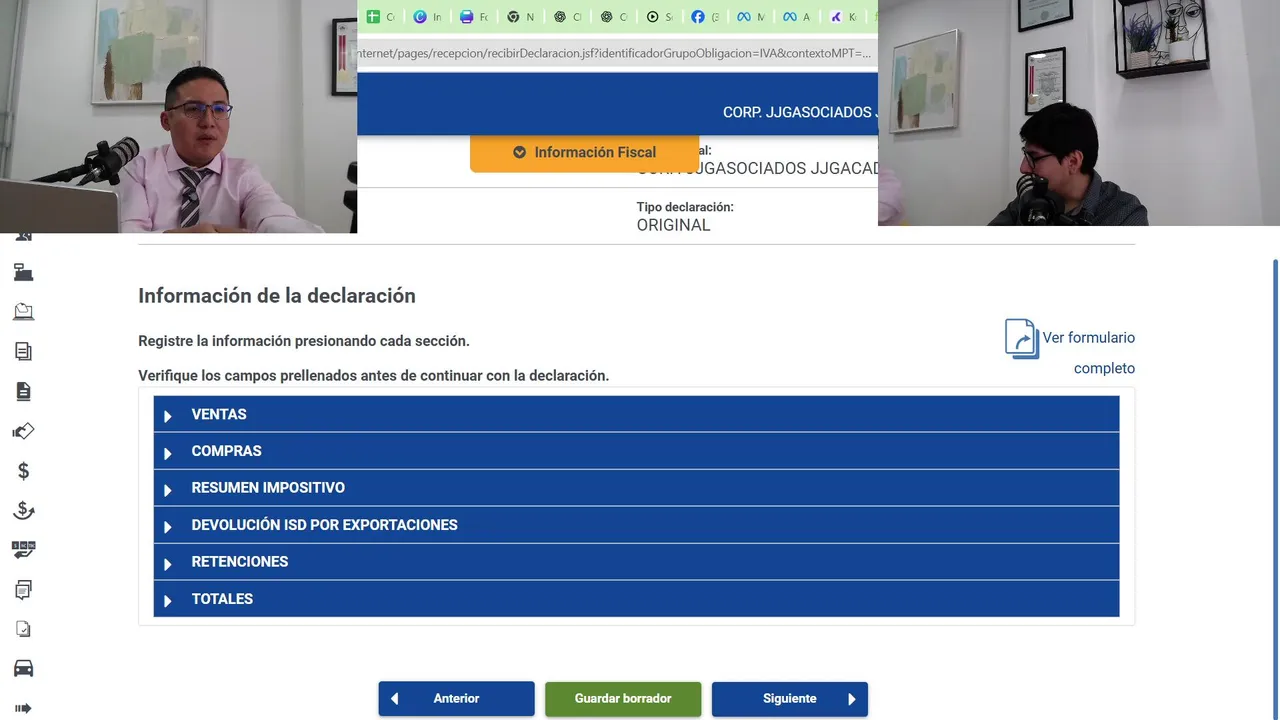Open the plain dollar sign sidebar icon

(x=23, y=470)
